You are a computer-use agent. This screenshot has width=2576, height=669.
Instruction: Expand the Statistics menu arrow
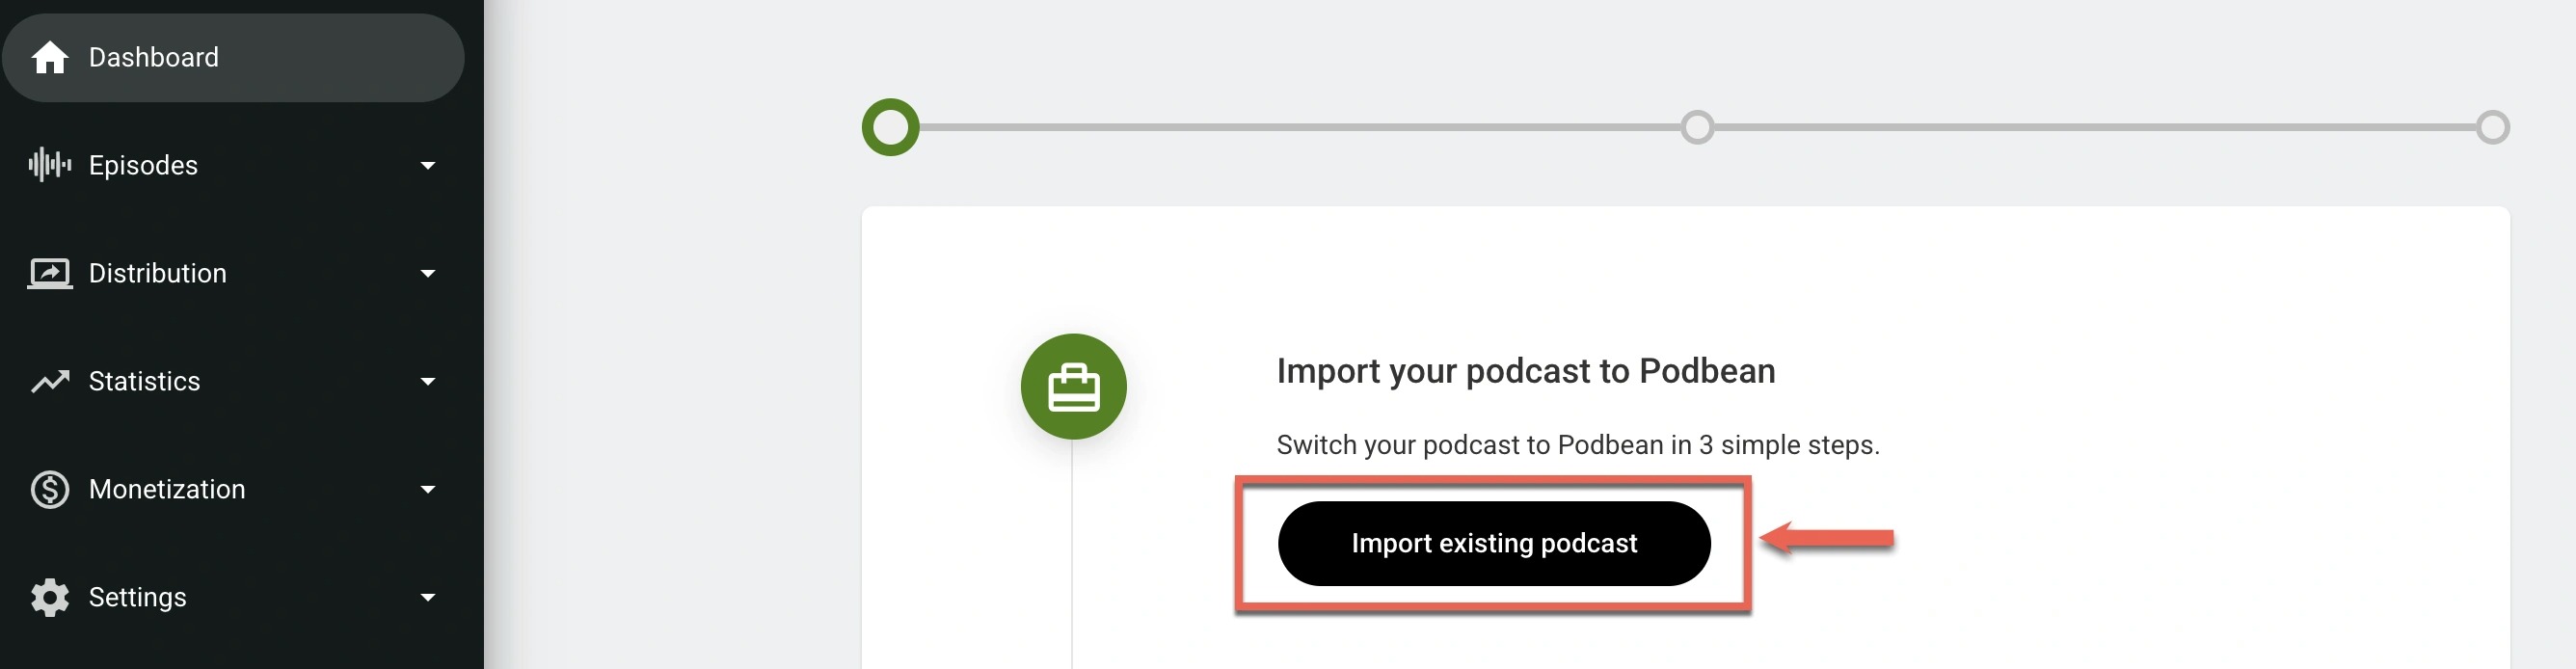pyautogui.click(x=428, y=381)
